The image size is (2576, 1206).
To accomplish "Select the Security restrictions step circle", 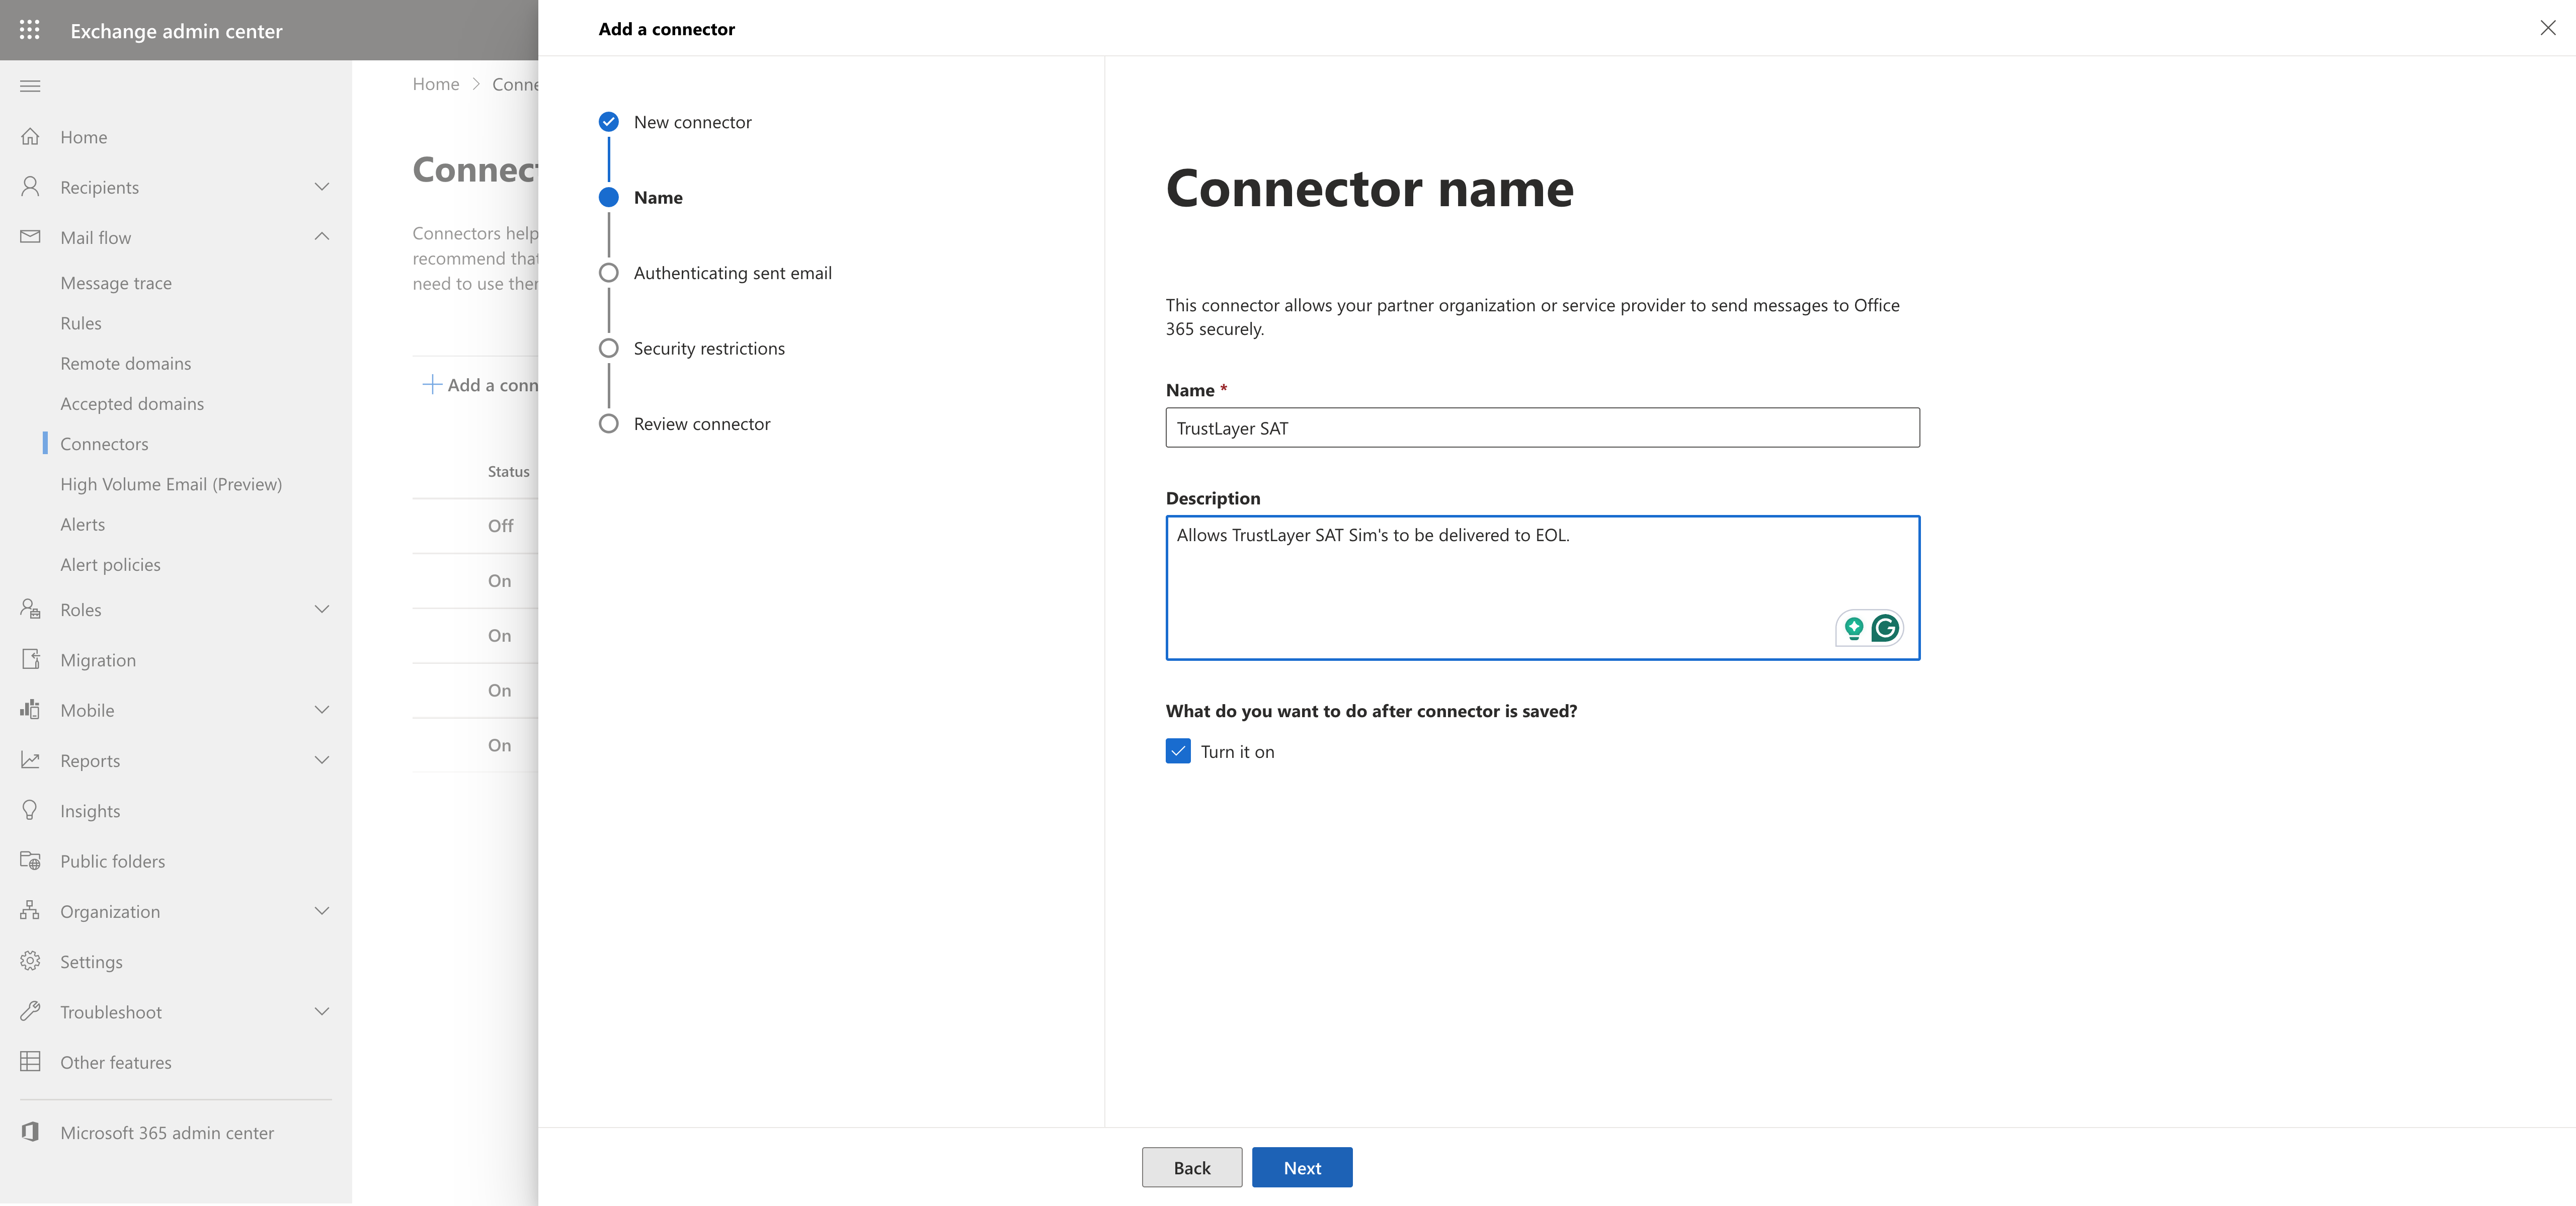I will [x=608, y=348].
